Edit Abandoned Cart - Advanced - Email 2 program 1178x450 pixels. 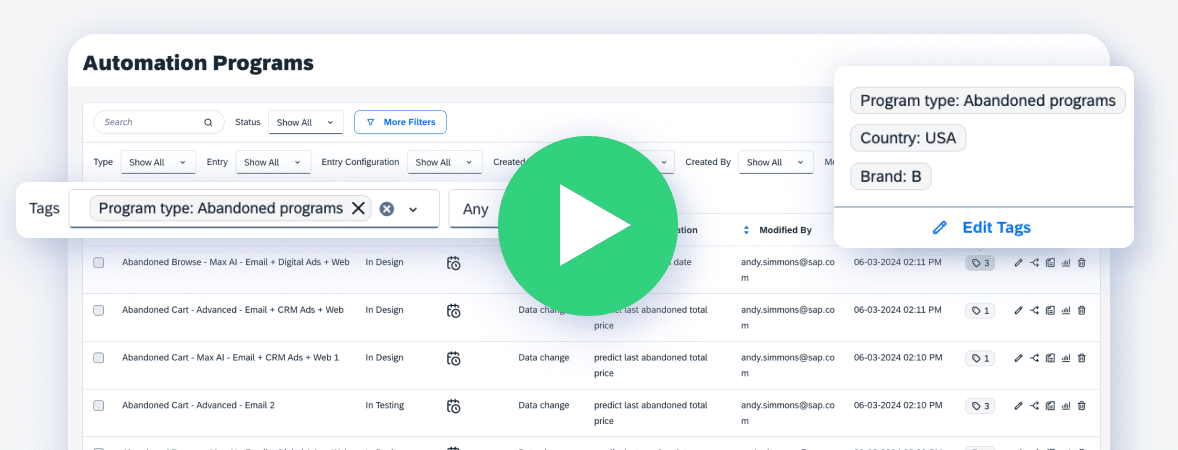1019,406
